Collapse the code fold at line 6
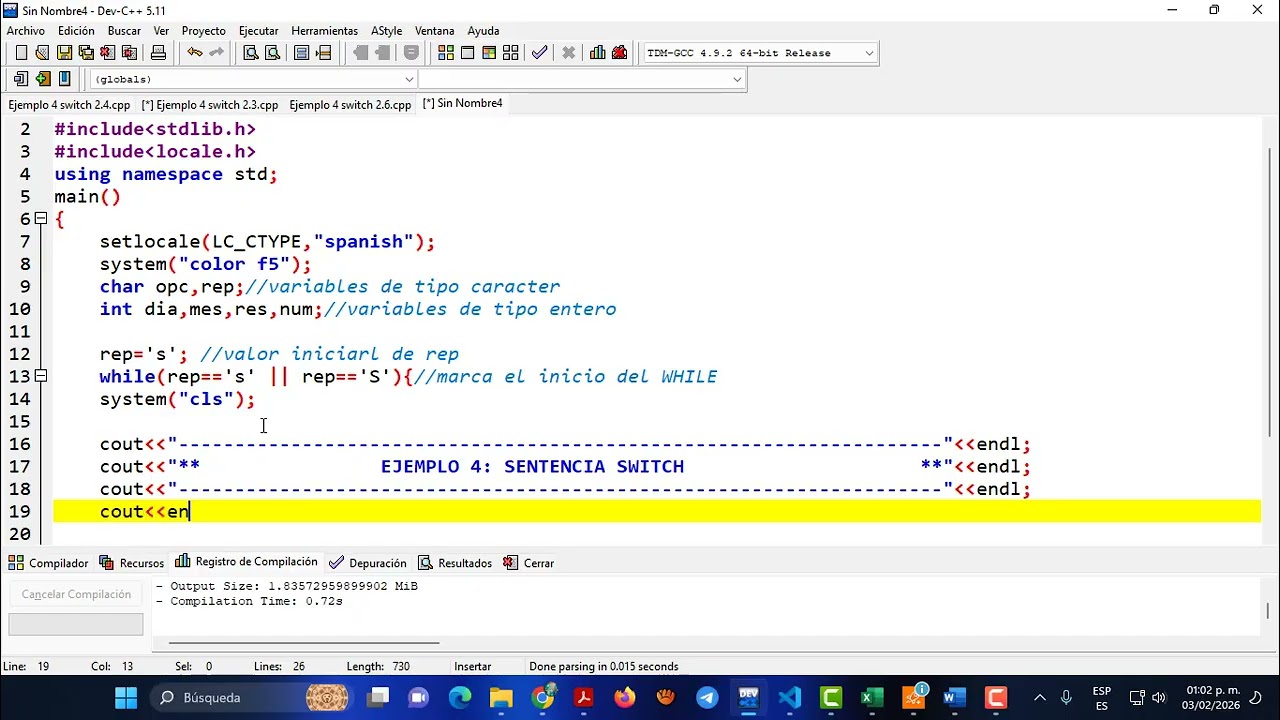 tap(41, 219)
